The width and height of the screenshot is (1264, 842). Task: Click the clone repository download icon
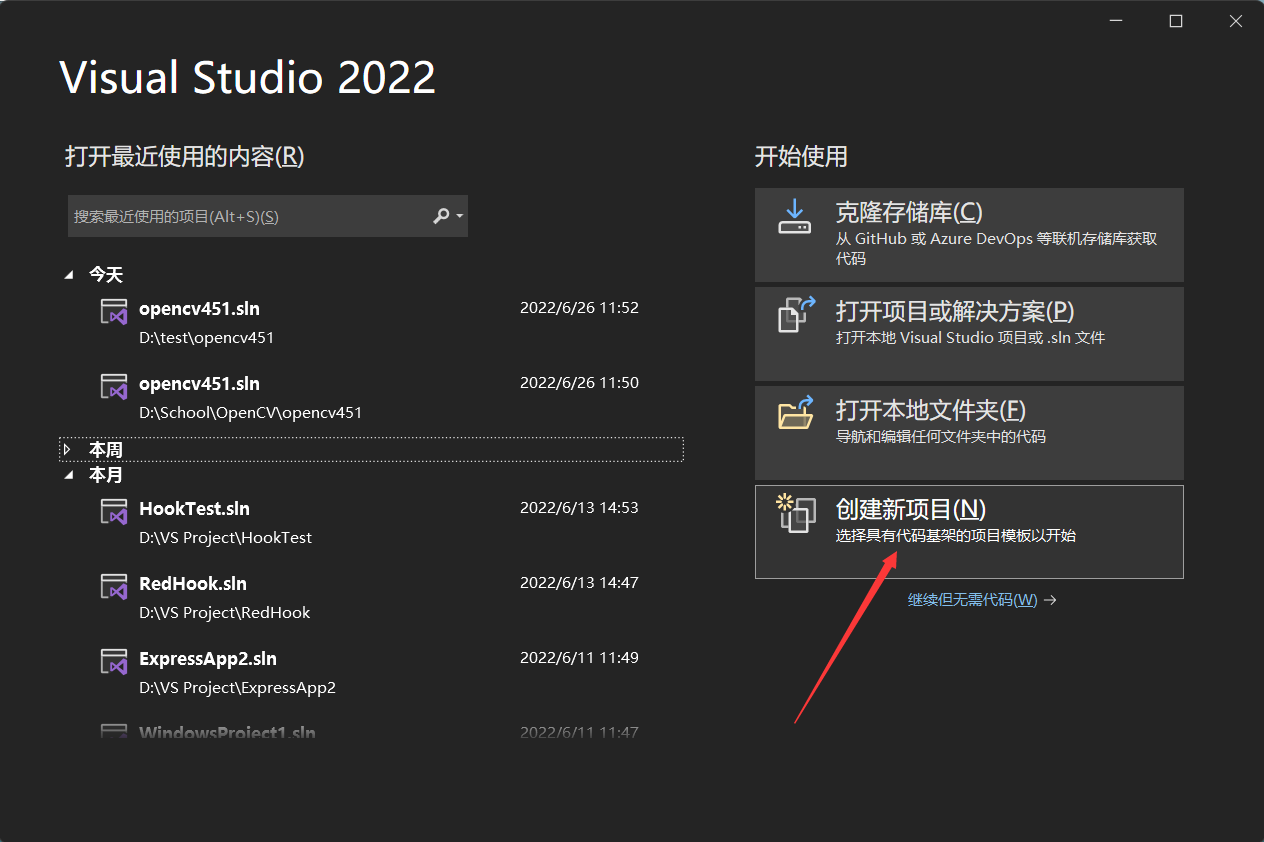pos(794,216)
